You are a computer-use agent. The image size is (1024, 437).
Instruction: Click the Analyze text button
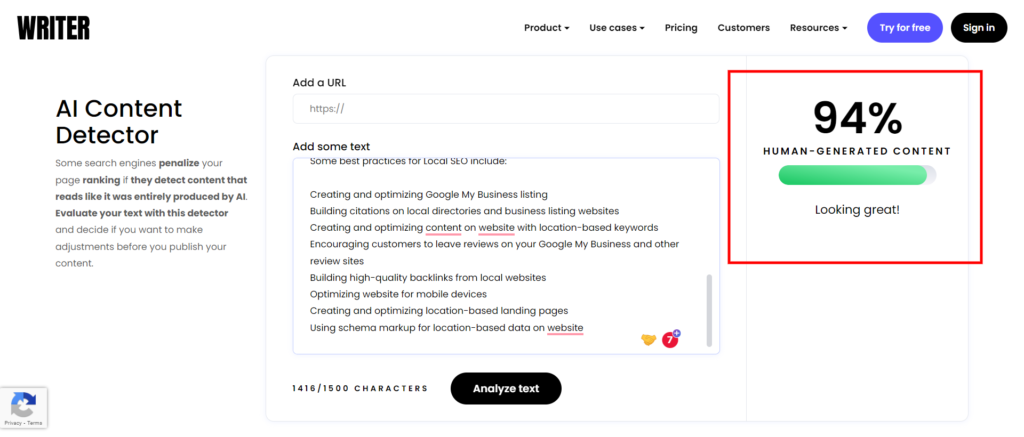[505, 388]
